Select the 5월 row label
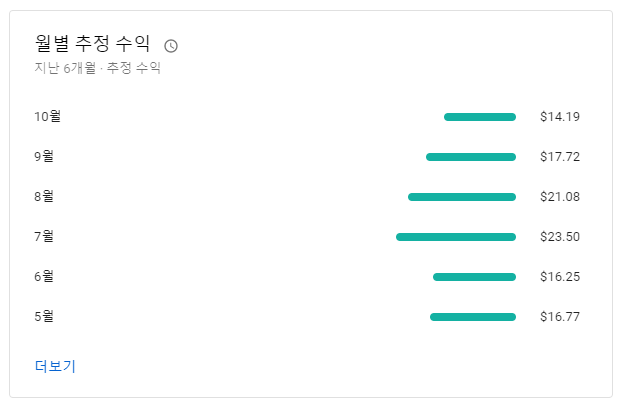 [44, 317]
